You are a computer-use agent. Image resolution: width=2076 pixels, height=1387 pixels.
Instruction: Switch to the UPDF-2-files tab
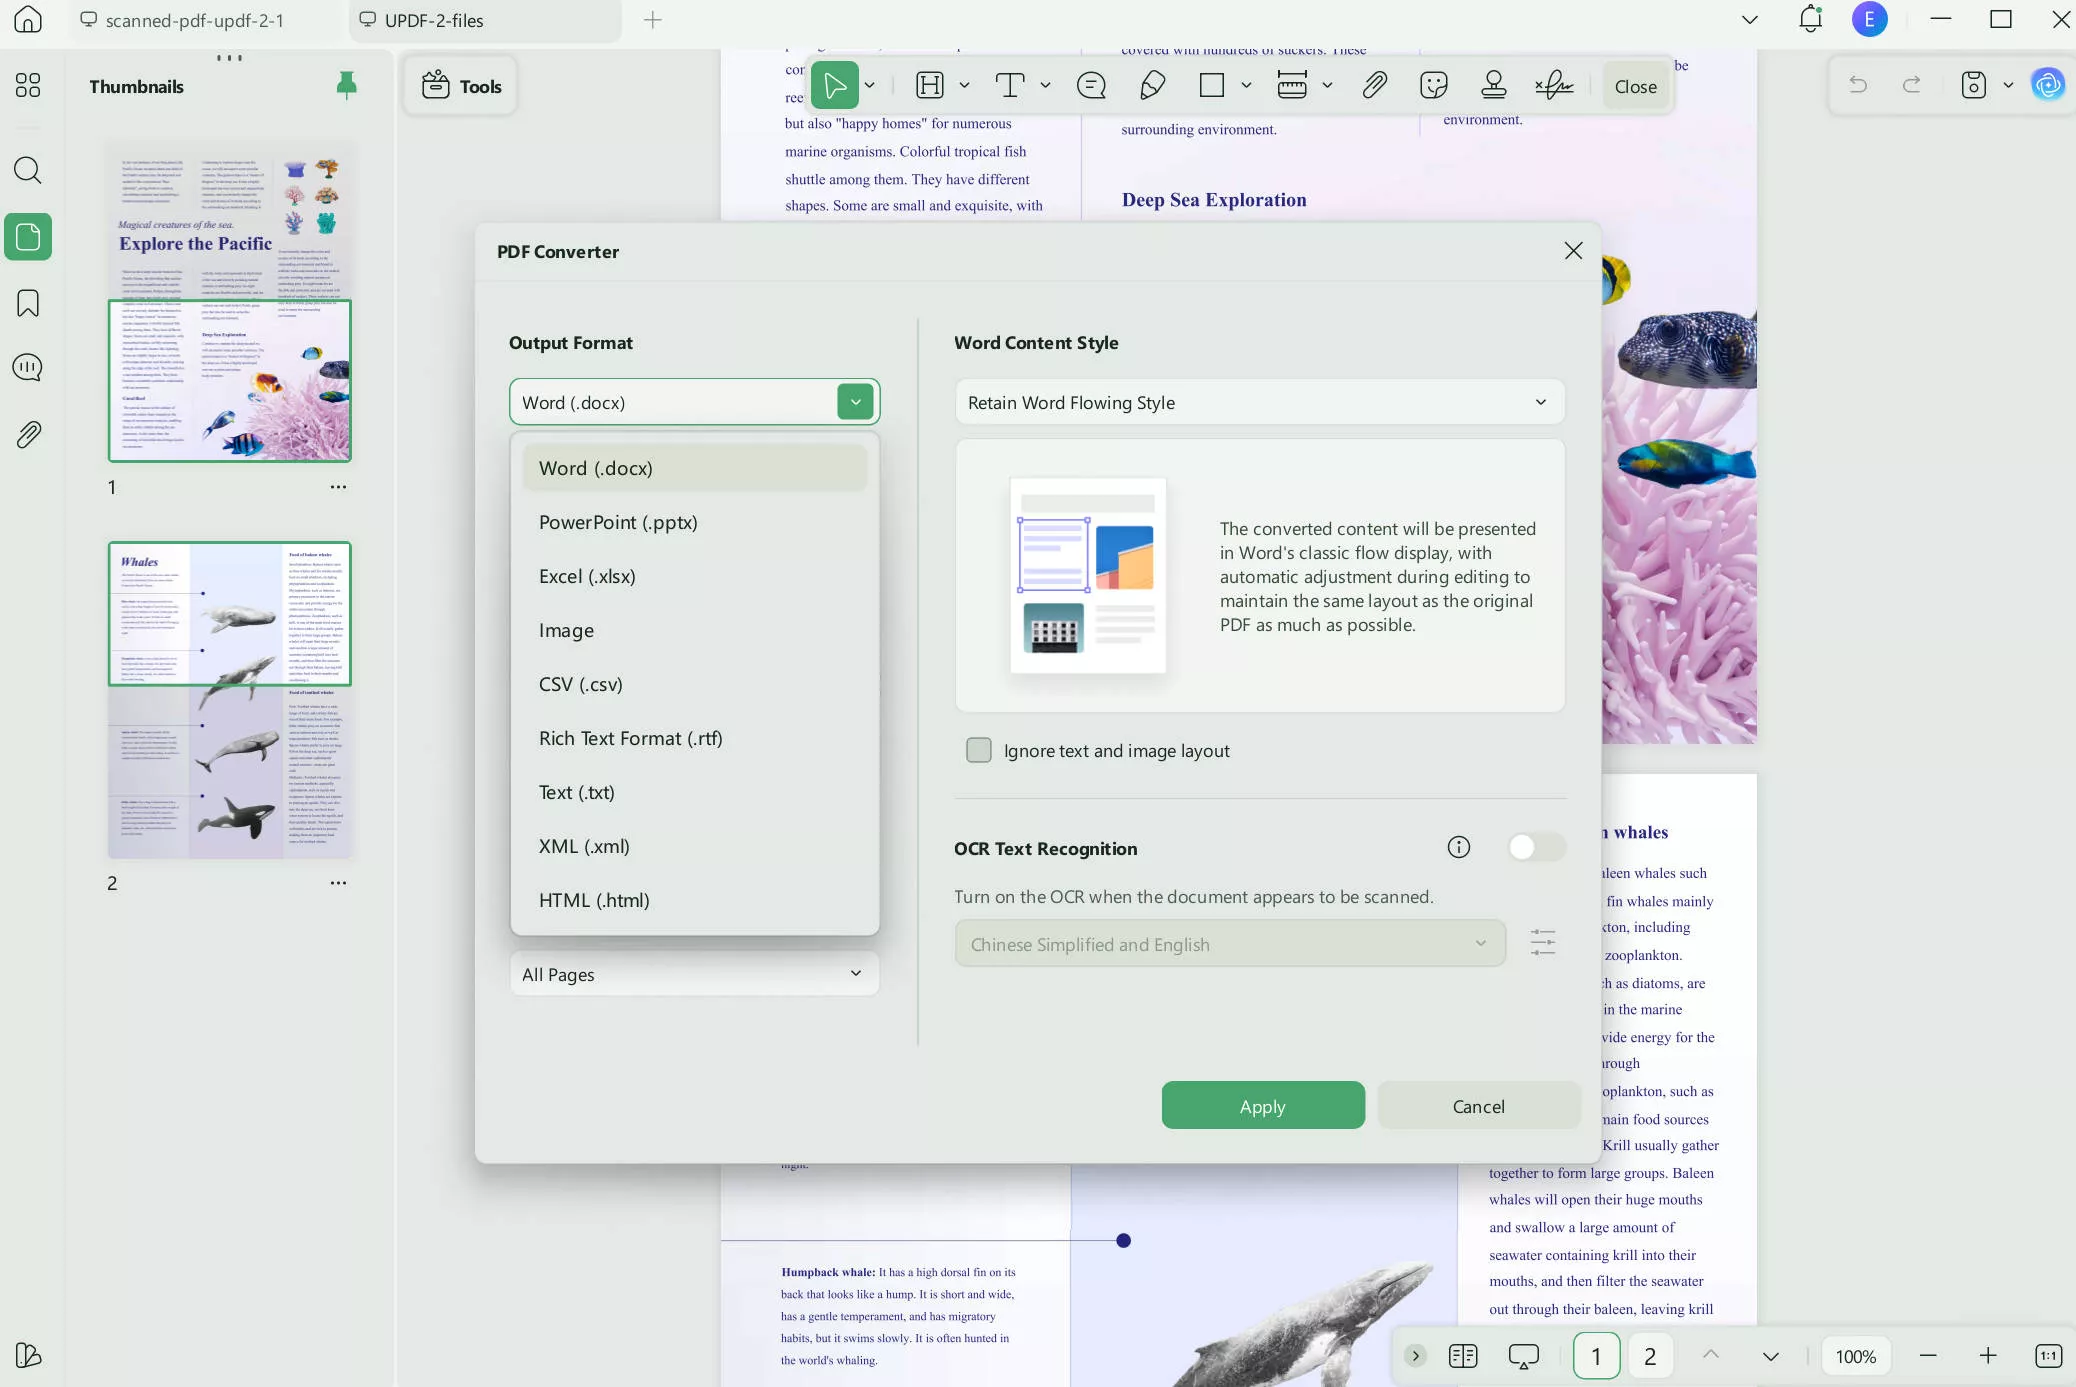pos(434,20)
